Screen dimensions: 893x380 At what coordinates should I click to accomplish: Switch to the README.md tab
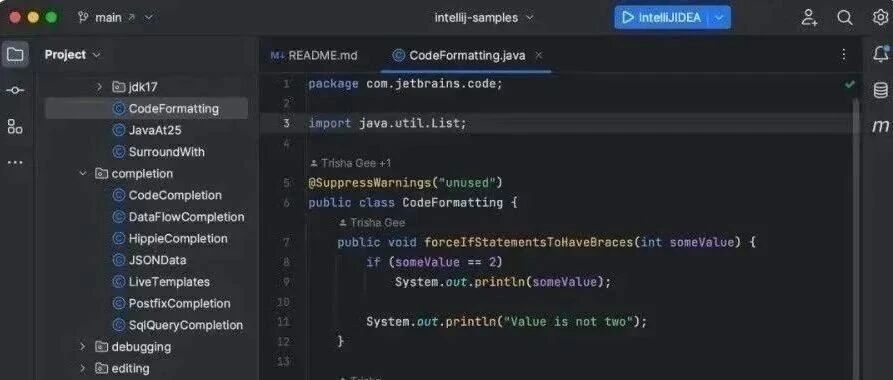(314, 55)
